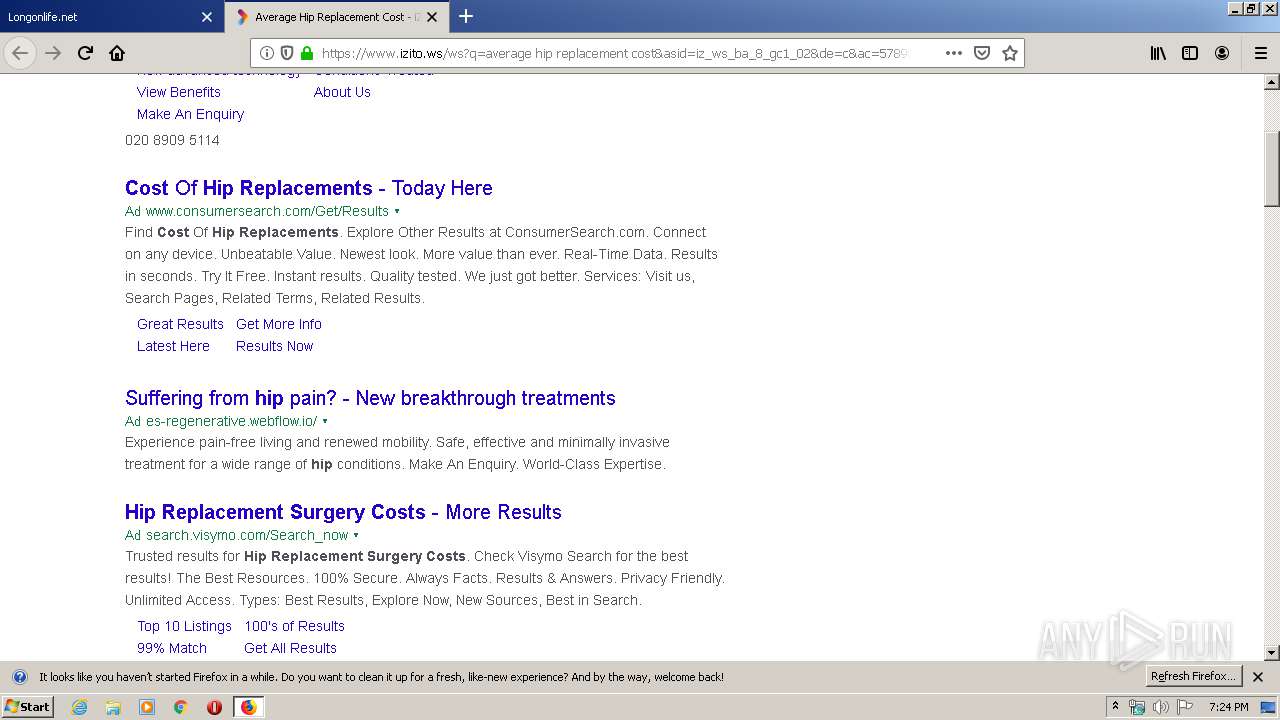Viewport: 1280px width, 720px height.
Task: Open the Firefox hamburger menu
Action: tap(1261, 53)
